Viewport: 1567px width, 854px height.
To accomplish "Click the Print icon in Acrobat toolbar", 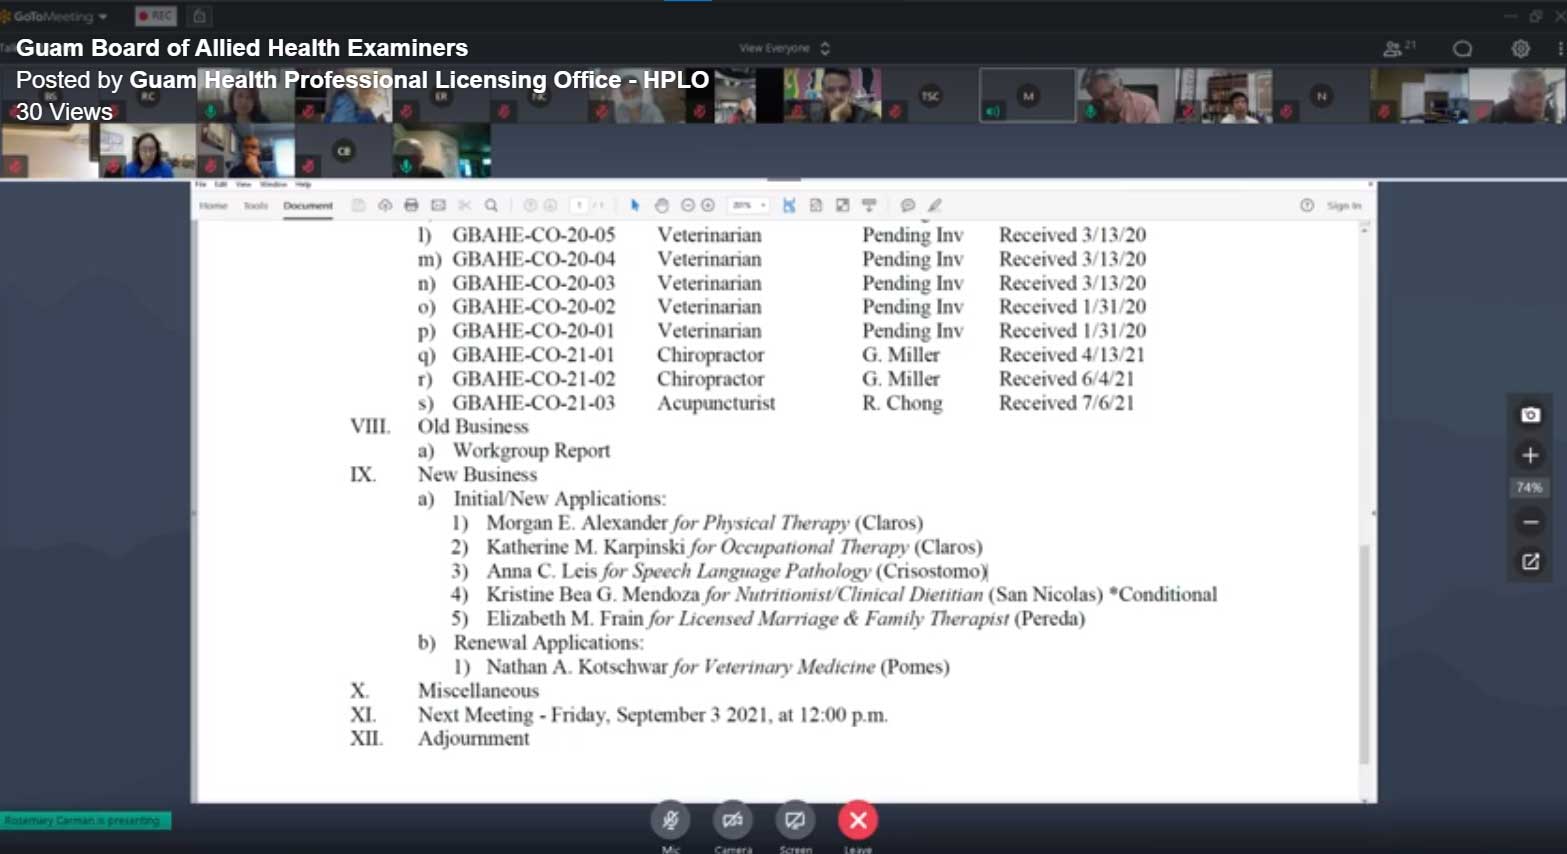I will [x=411, y=205].
